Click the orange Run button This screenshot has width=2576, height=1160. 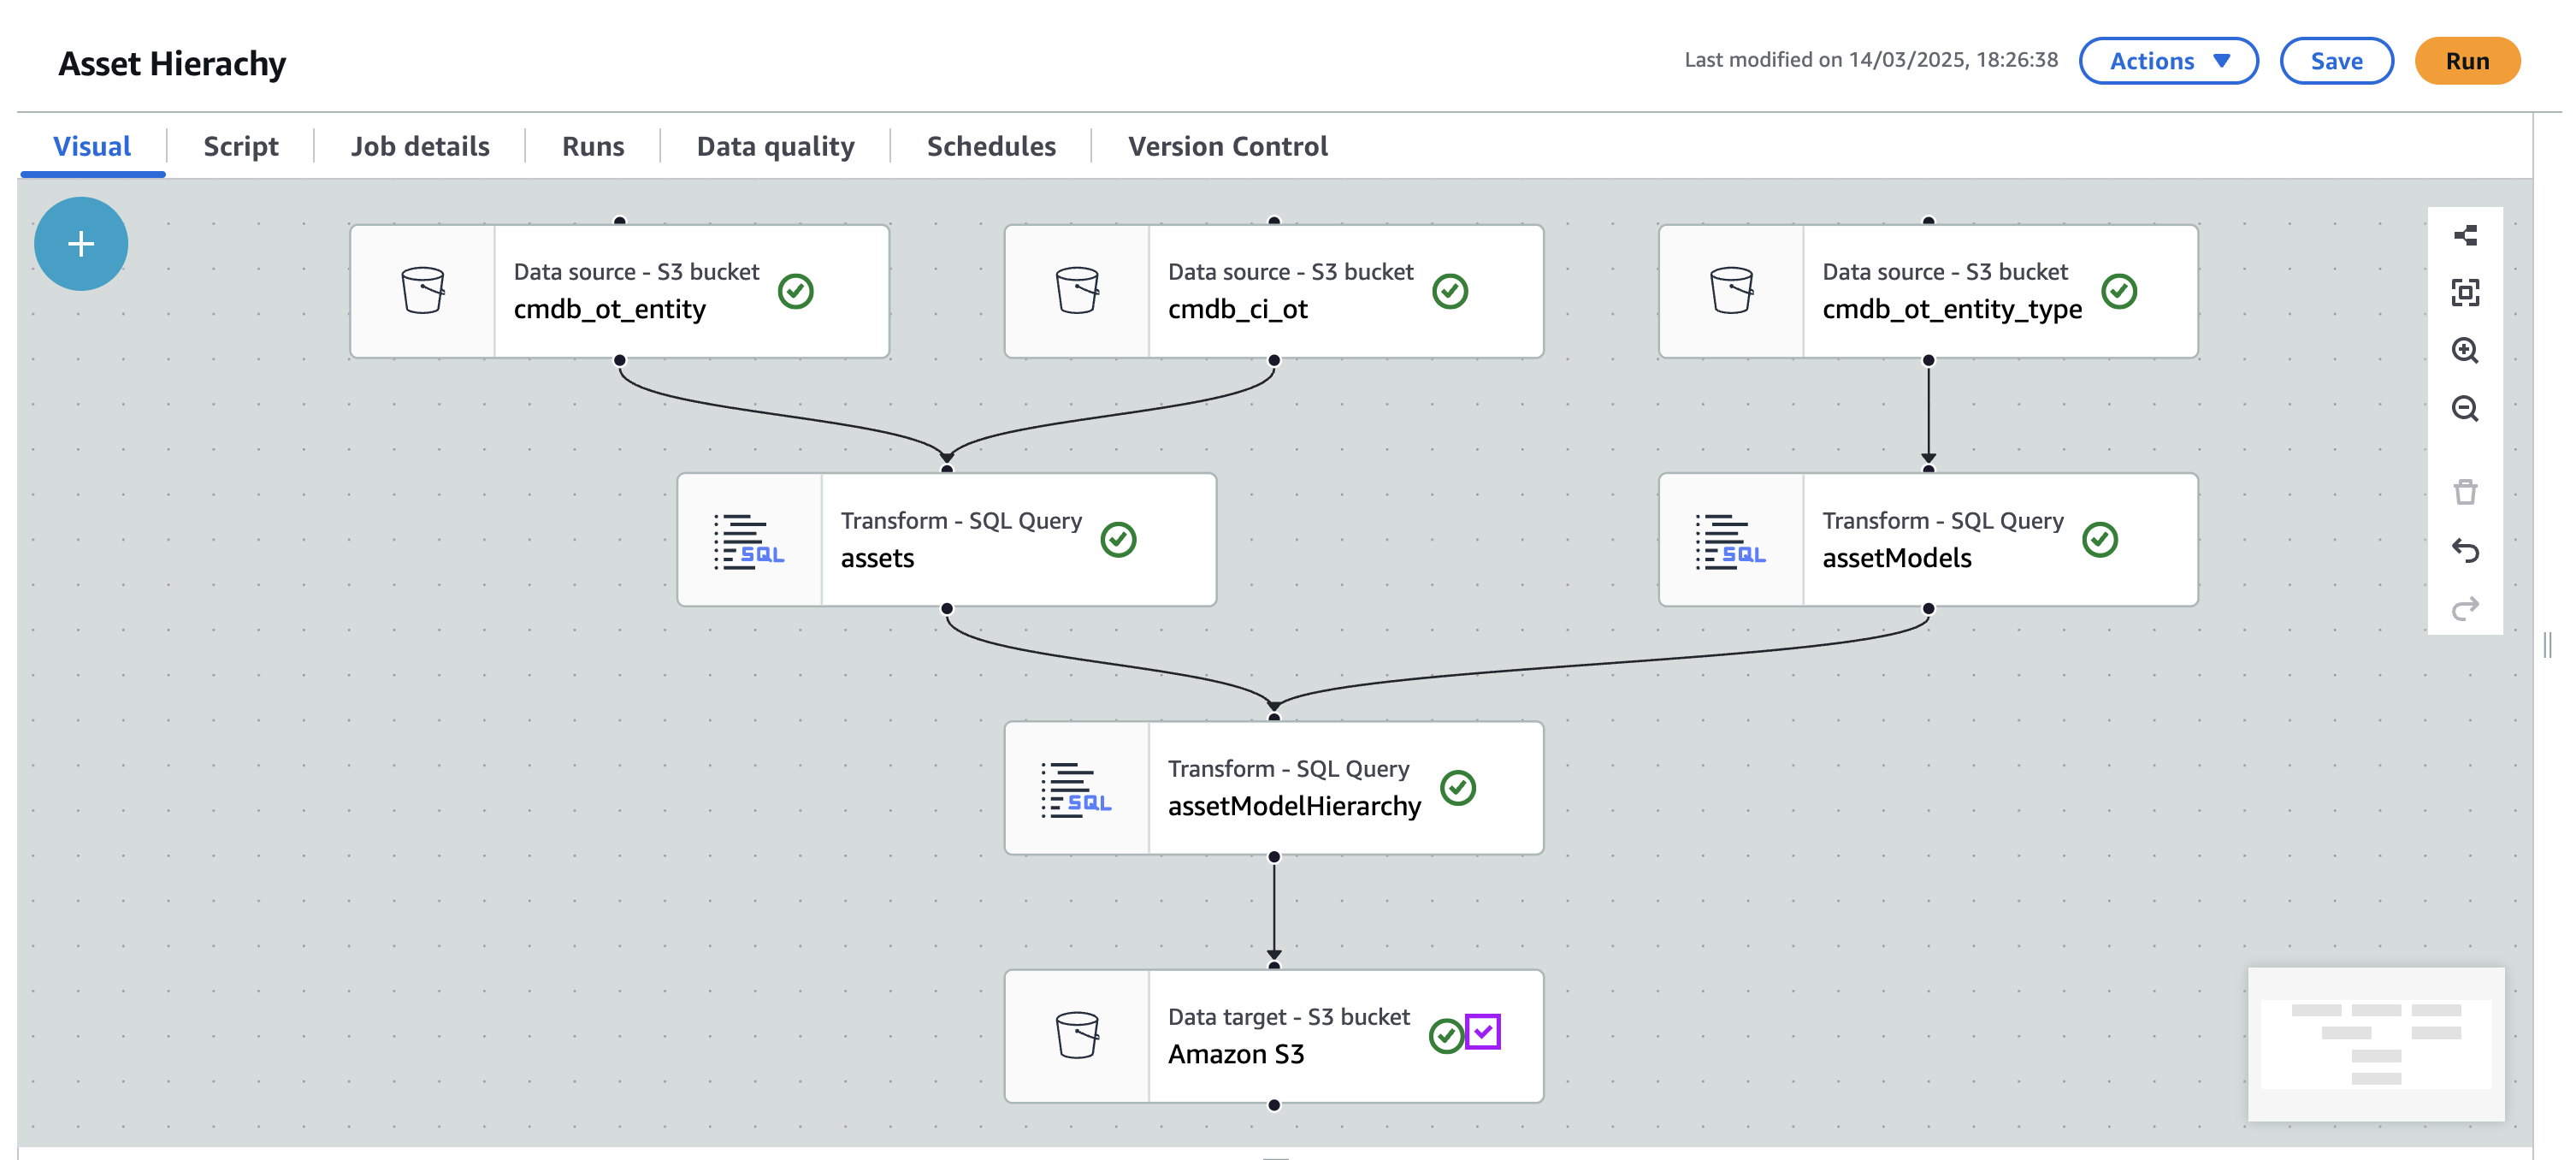pos(2467,61)
